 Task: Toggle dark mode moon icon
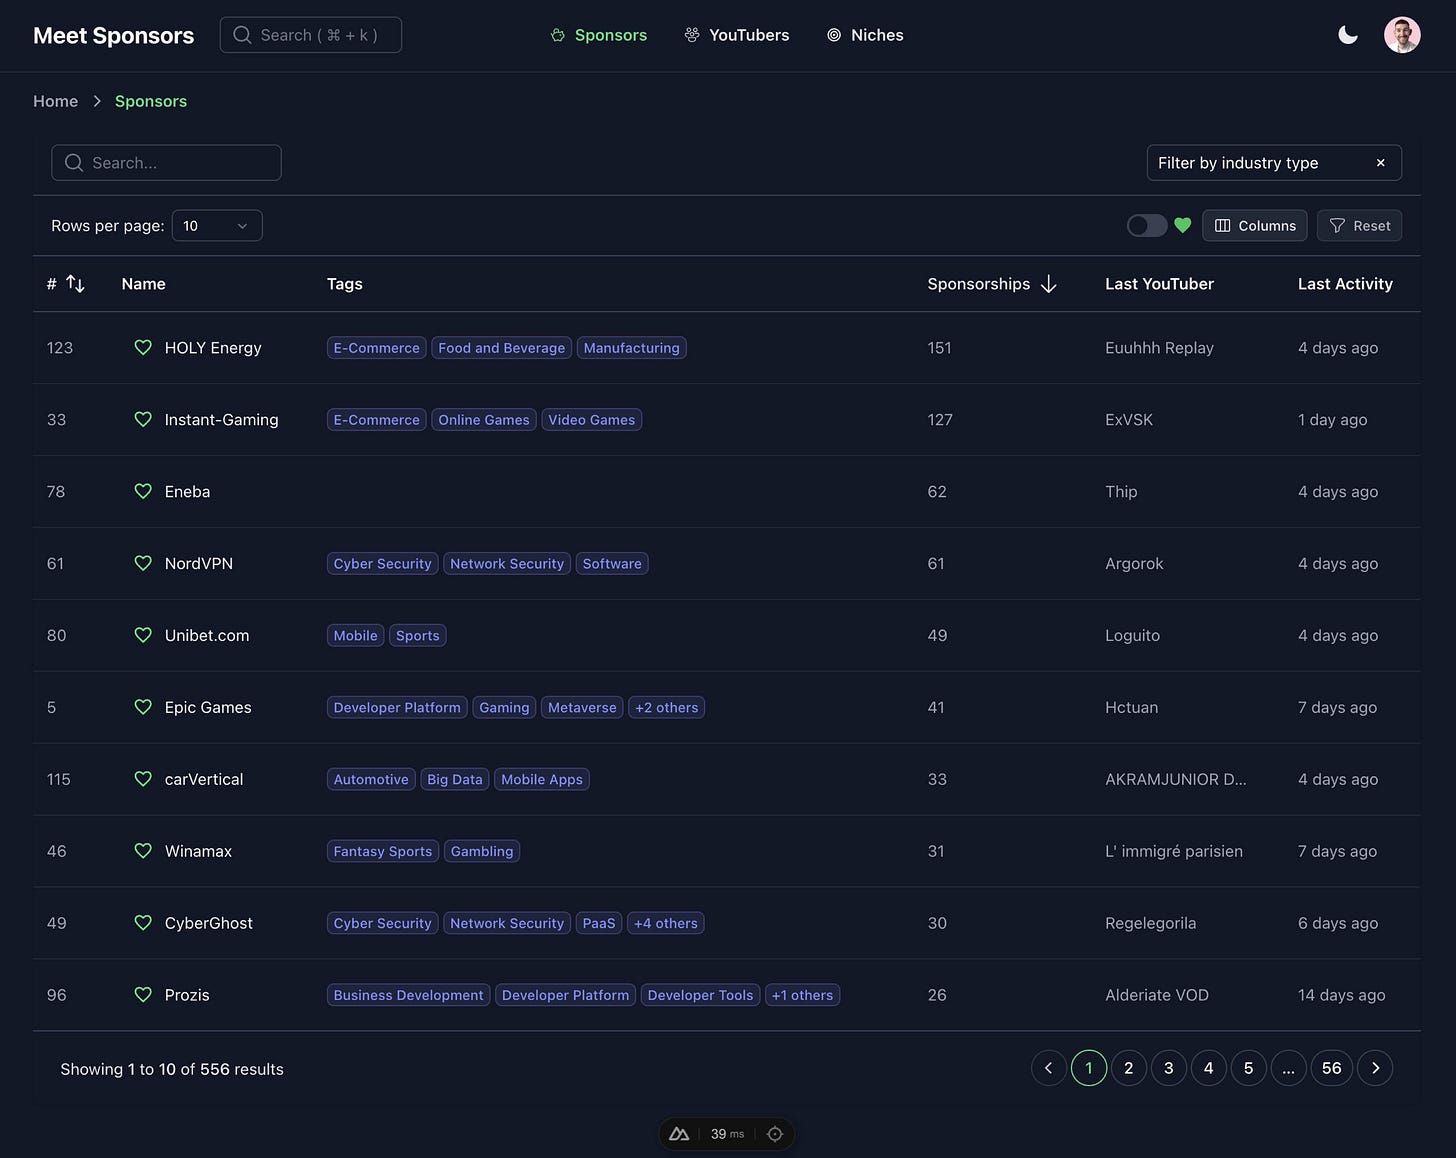coord(1348,35)
